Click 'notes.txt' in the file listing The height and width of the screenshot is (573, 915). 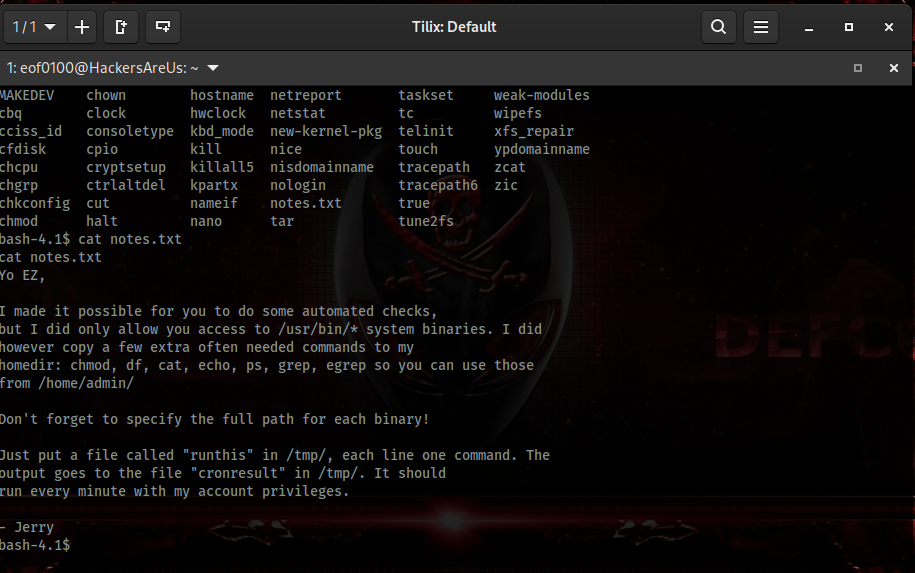[x=305, y=203]
